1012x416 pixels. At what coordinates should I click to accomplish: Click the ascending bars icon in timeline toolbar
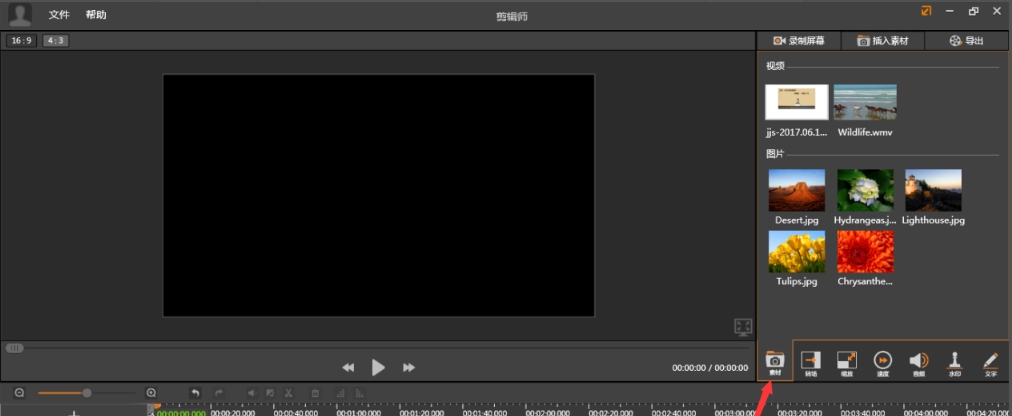[x=341, y=392]
